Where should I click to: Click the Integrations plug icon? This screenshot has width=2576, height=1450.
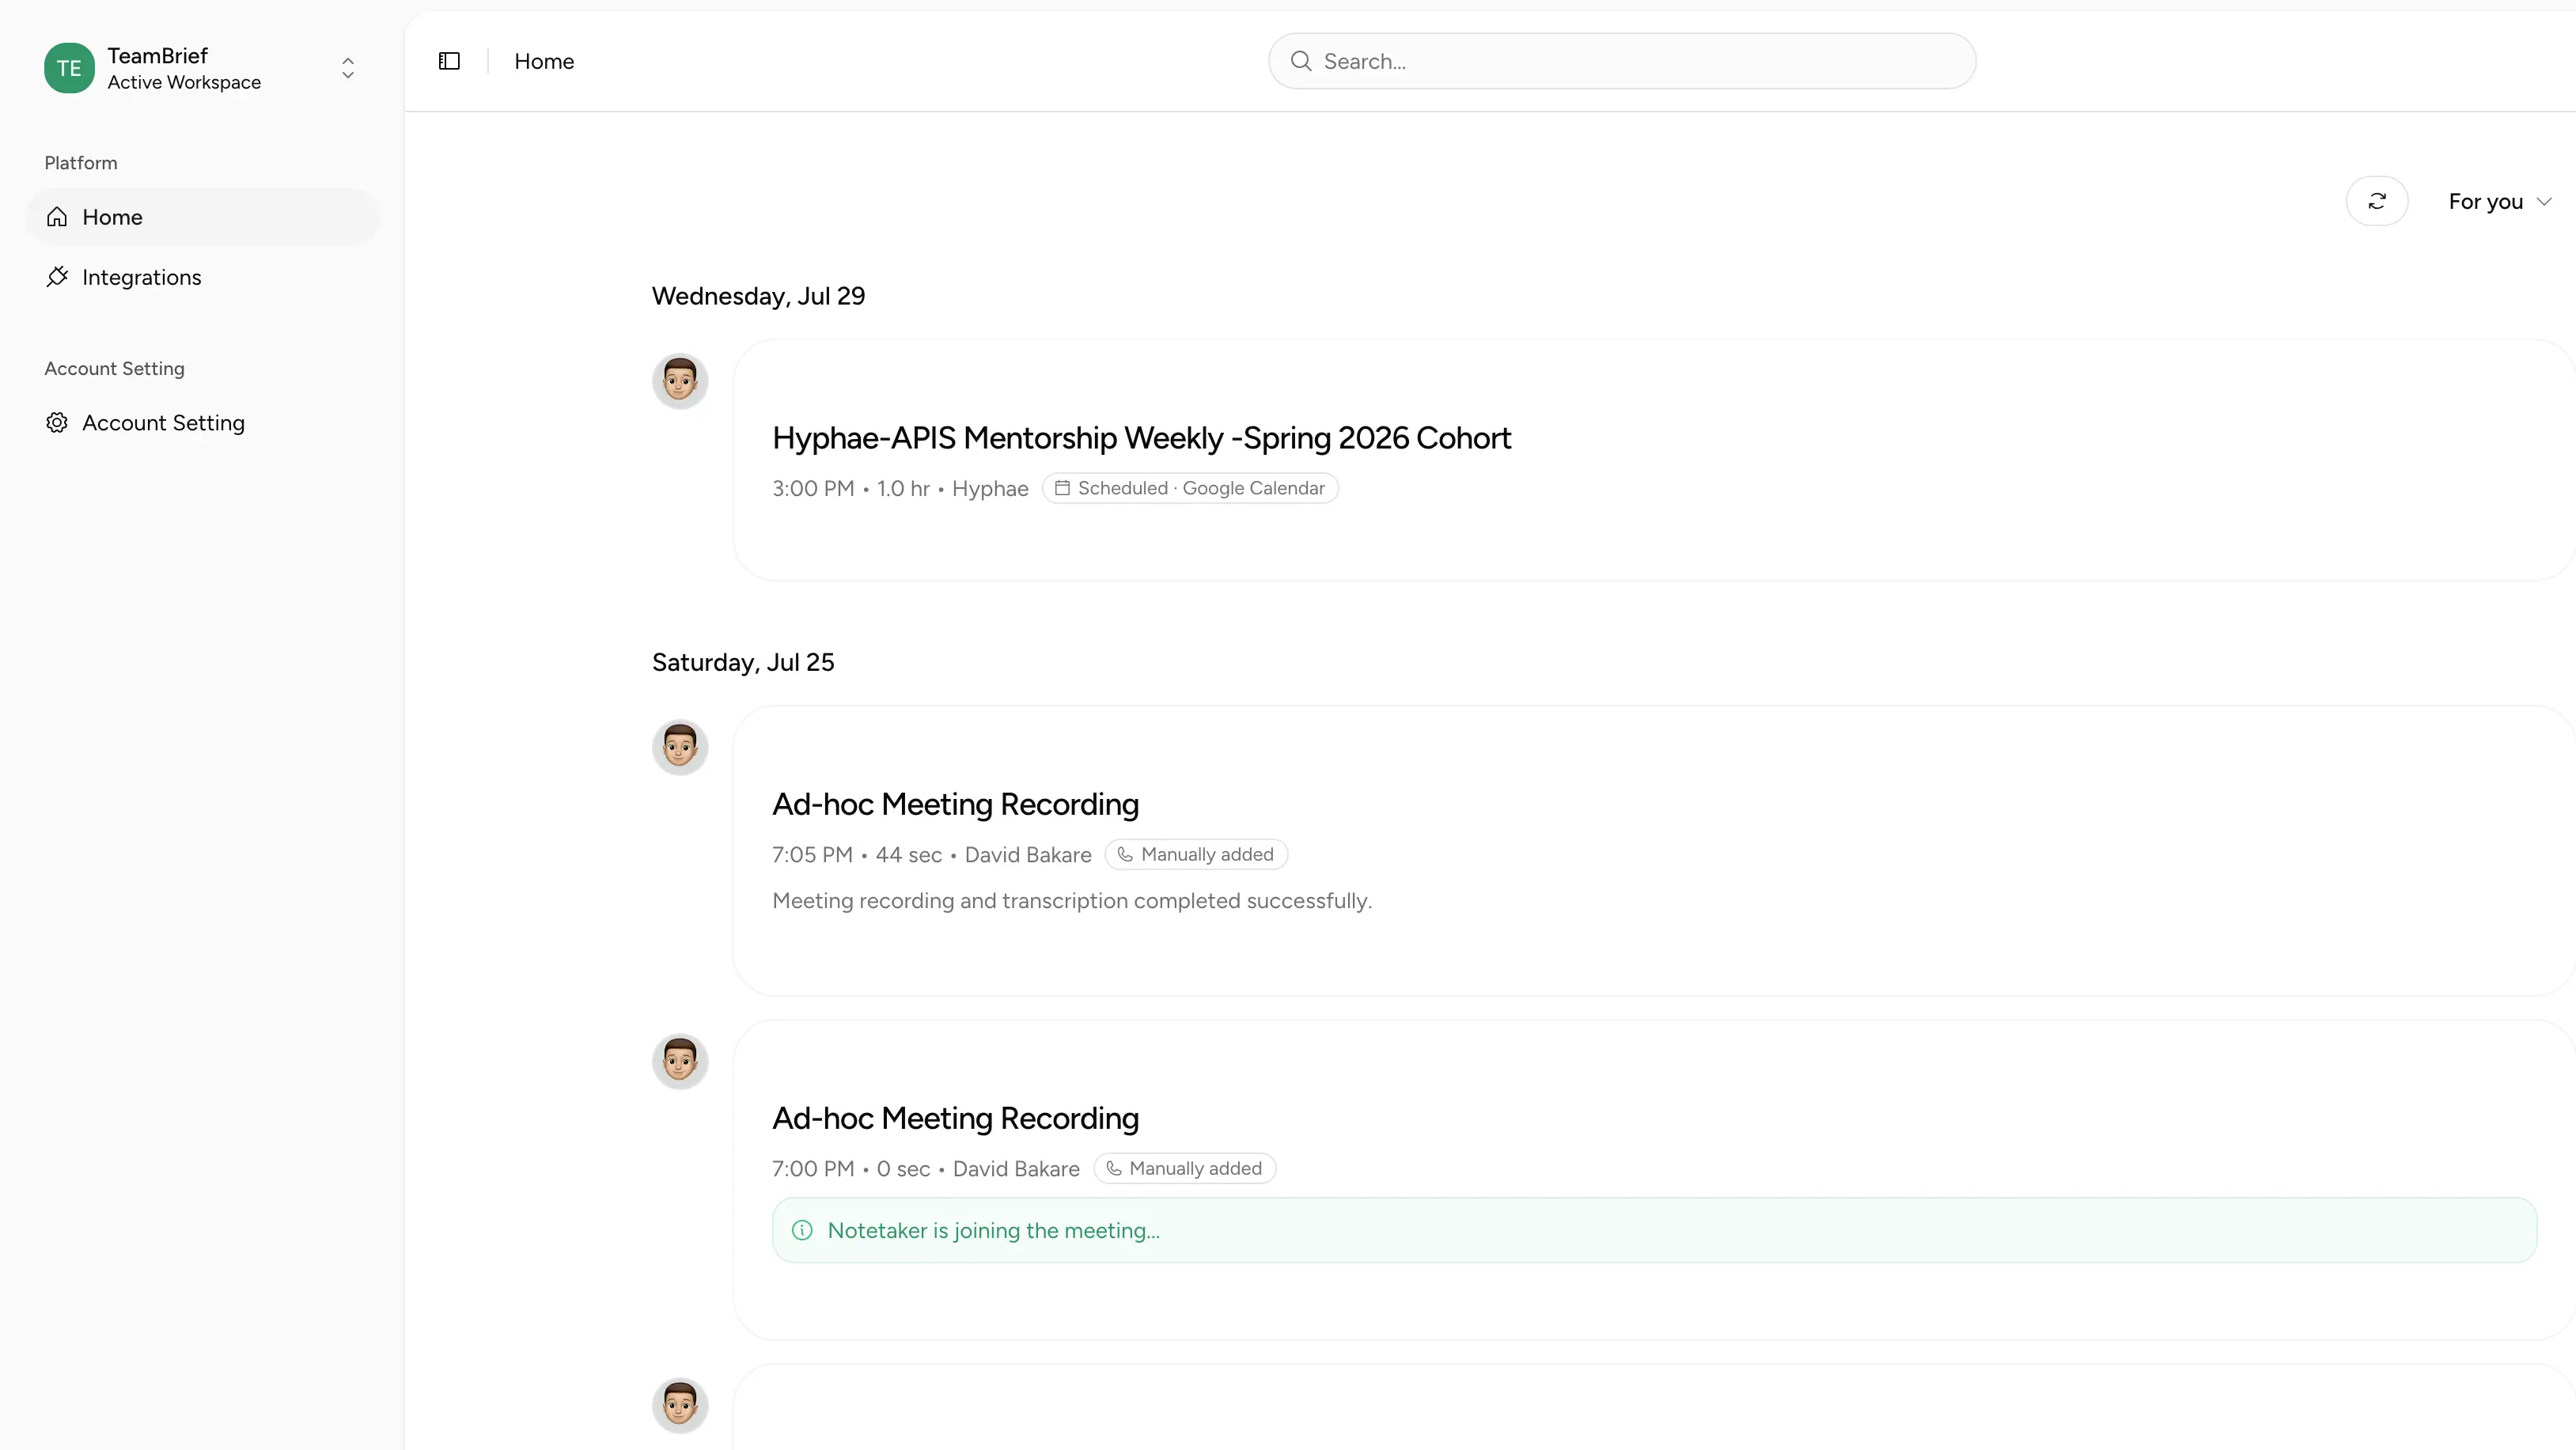point(57,277)
